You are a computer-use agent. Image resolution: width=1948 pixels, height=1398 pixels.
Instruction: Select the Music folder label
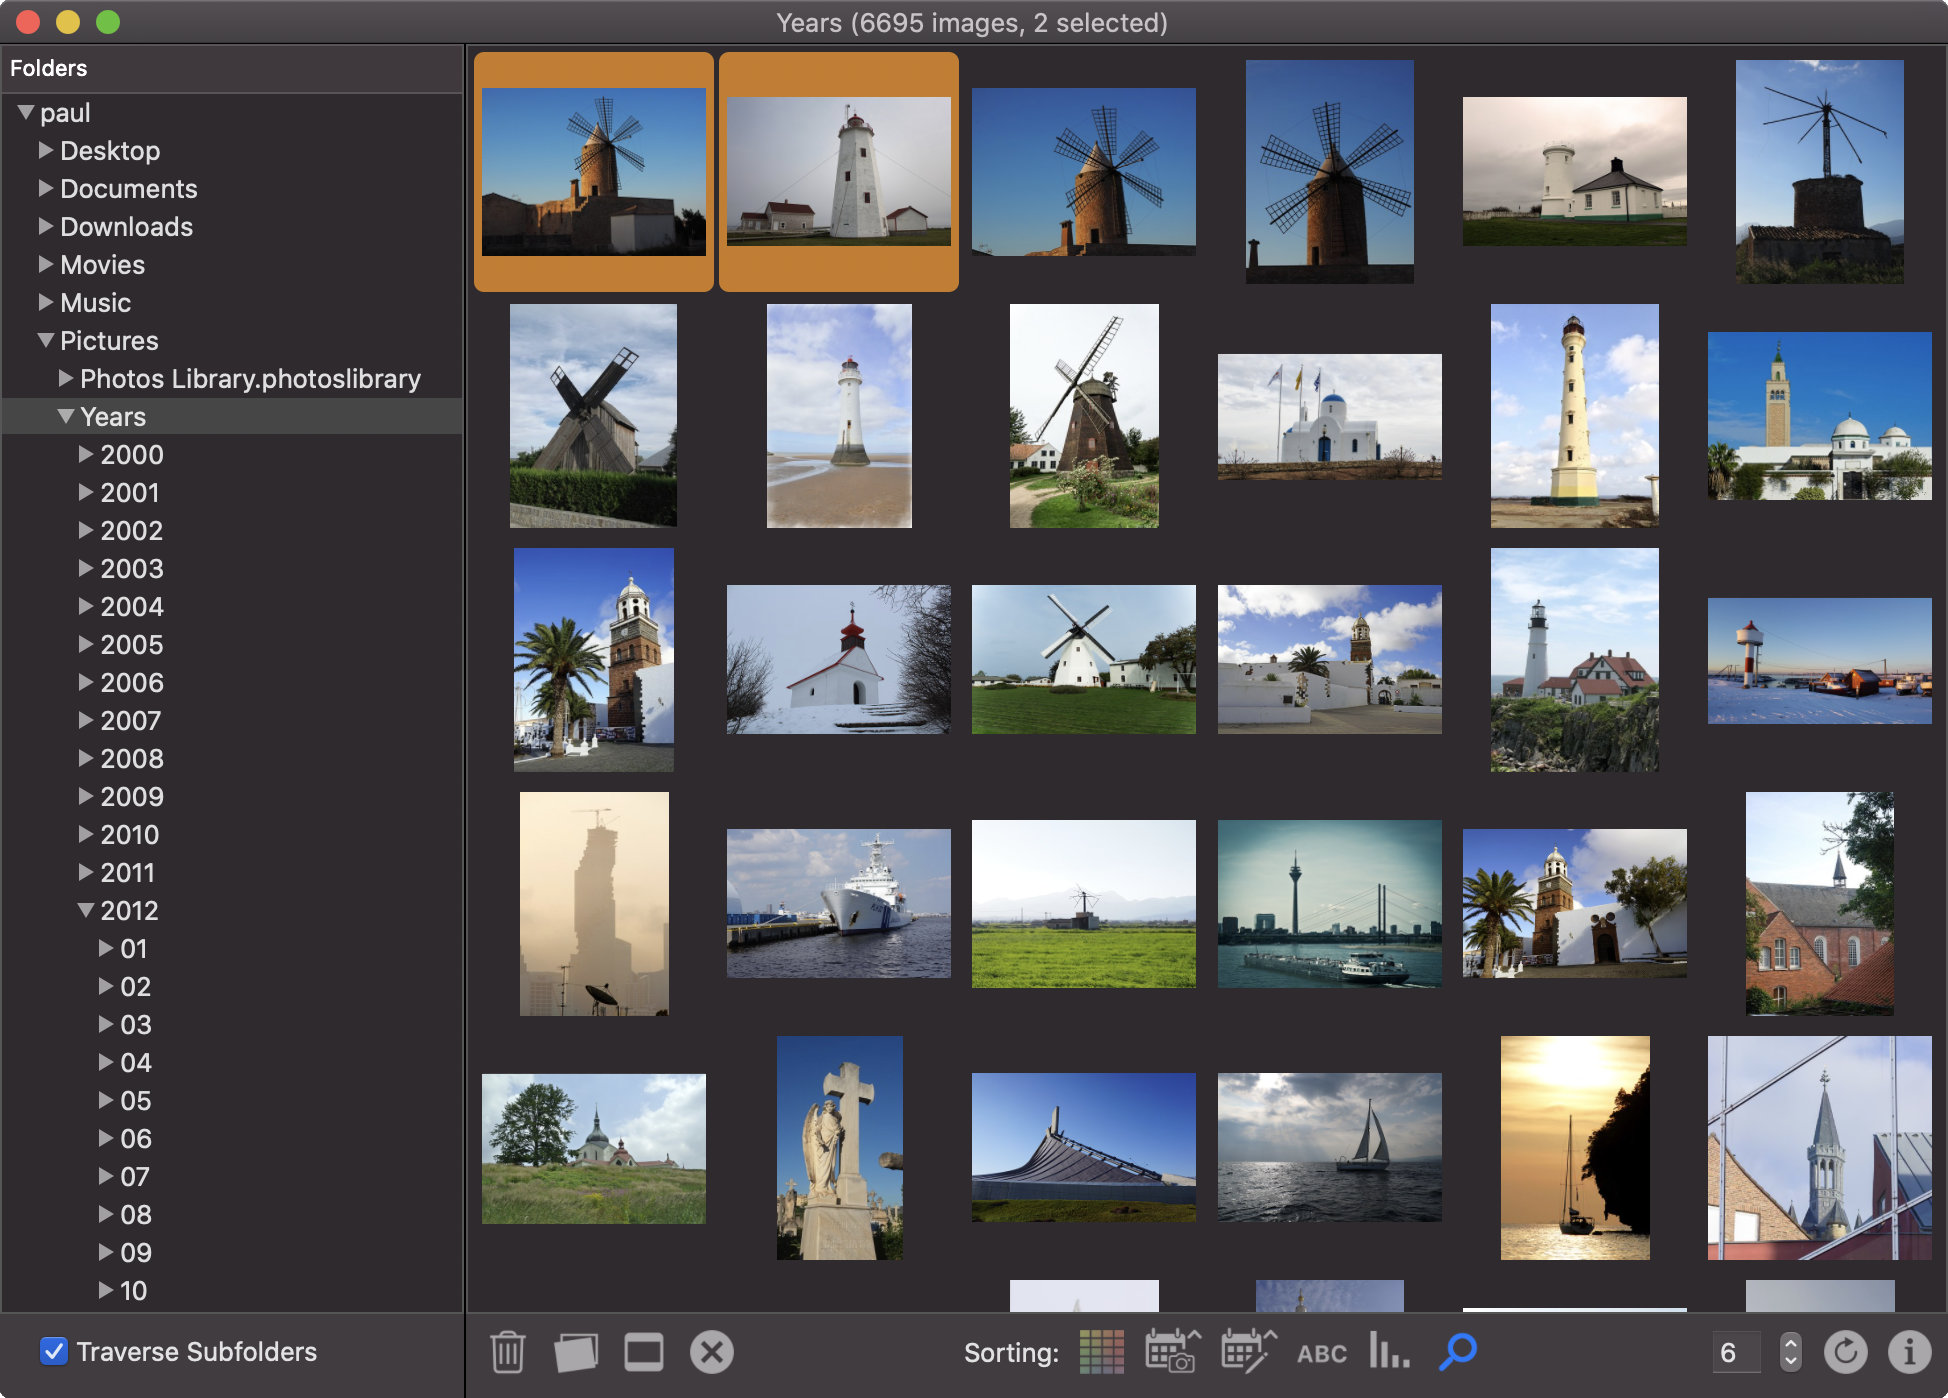[x=95, y=303]
